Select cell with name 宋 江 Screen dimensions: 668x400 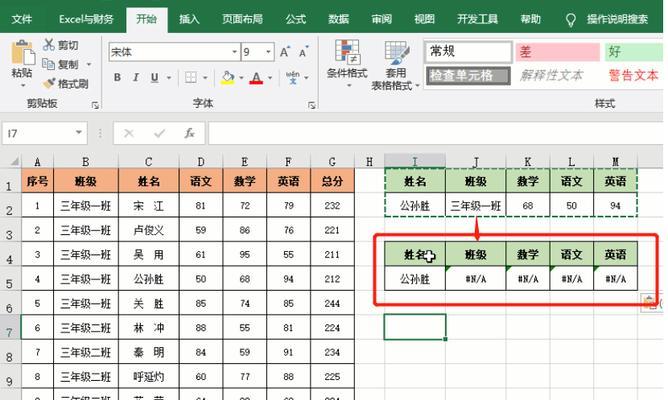coord(149,206)
